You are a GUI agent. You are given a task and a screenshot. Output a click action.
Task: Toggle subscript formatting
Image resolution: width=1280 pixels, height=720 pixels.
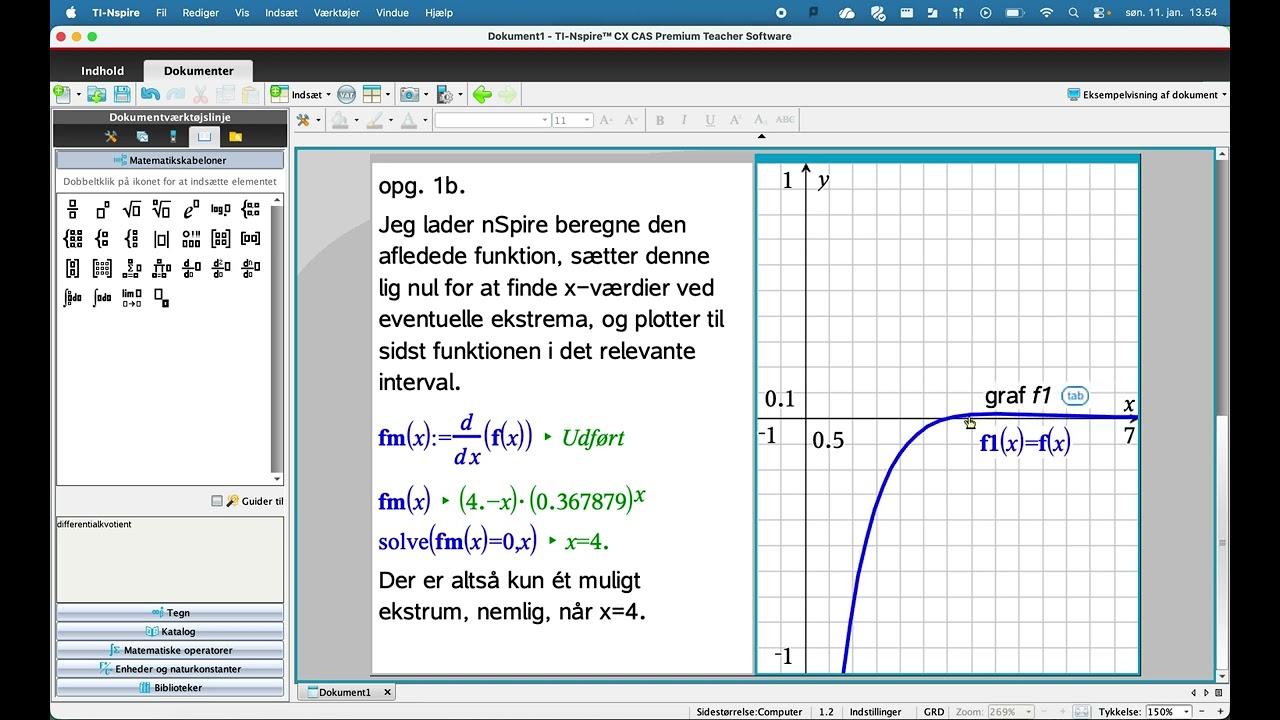tap(760, 120)
